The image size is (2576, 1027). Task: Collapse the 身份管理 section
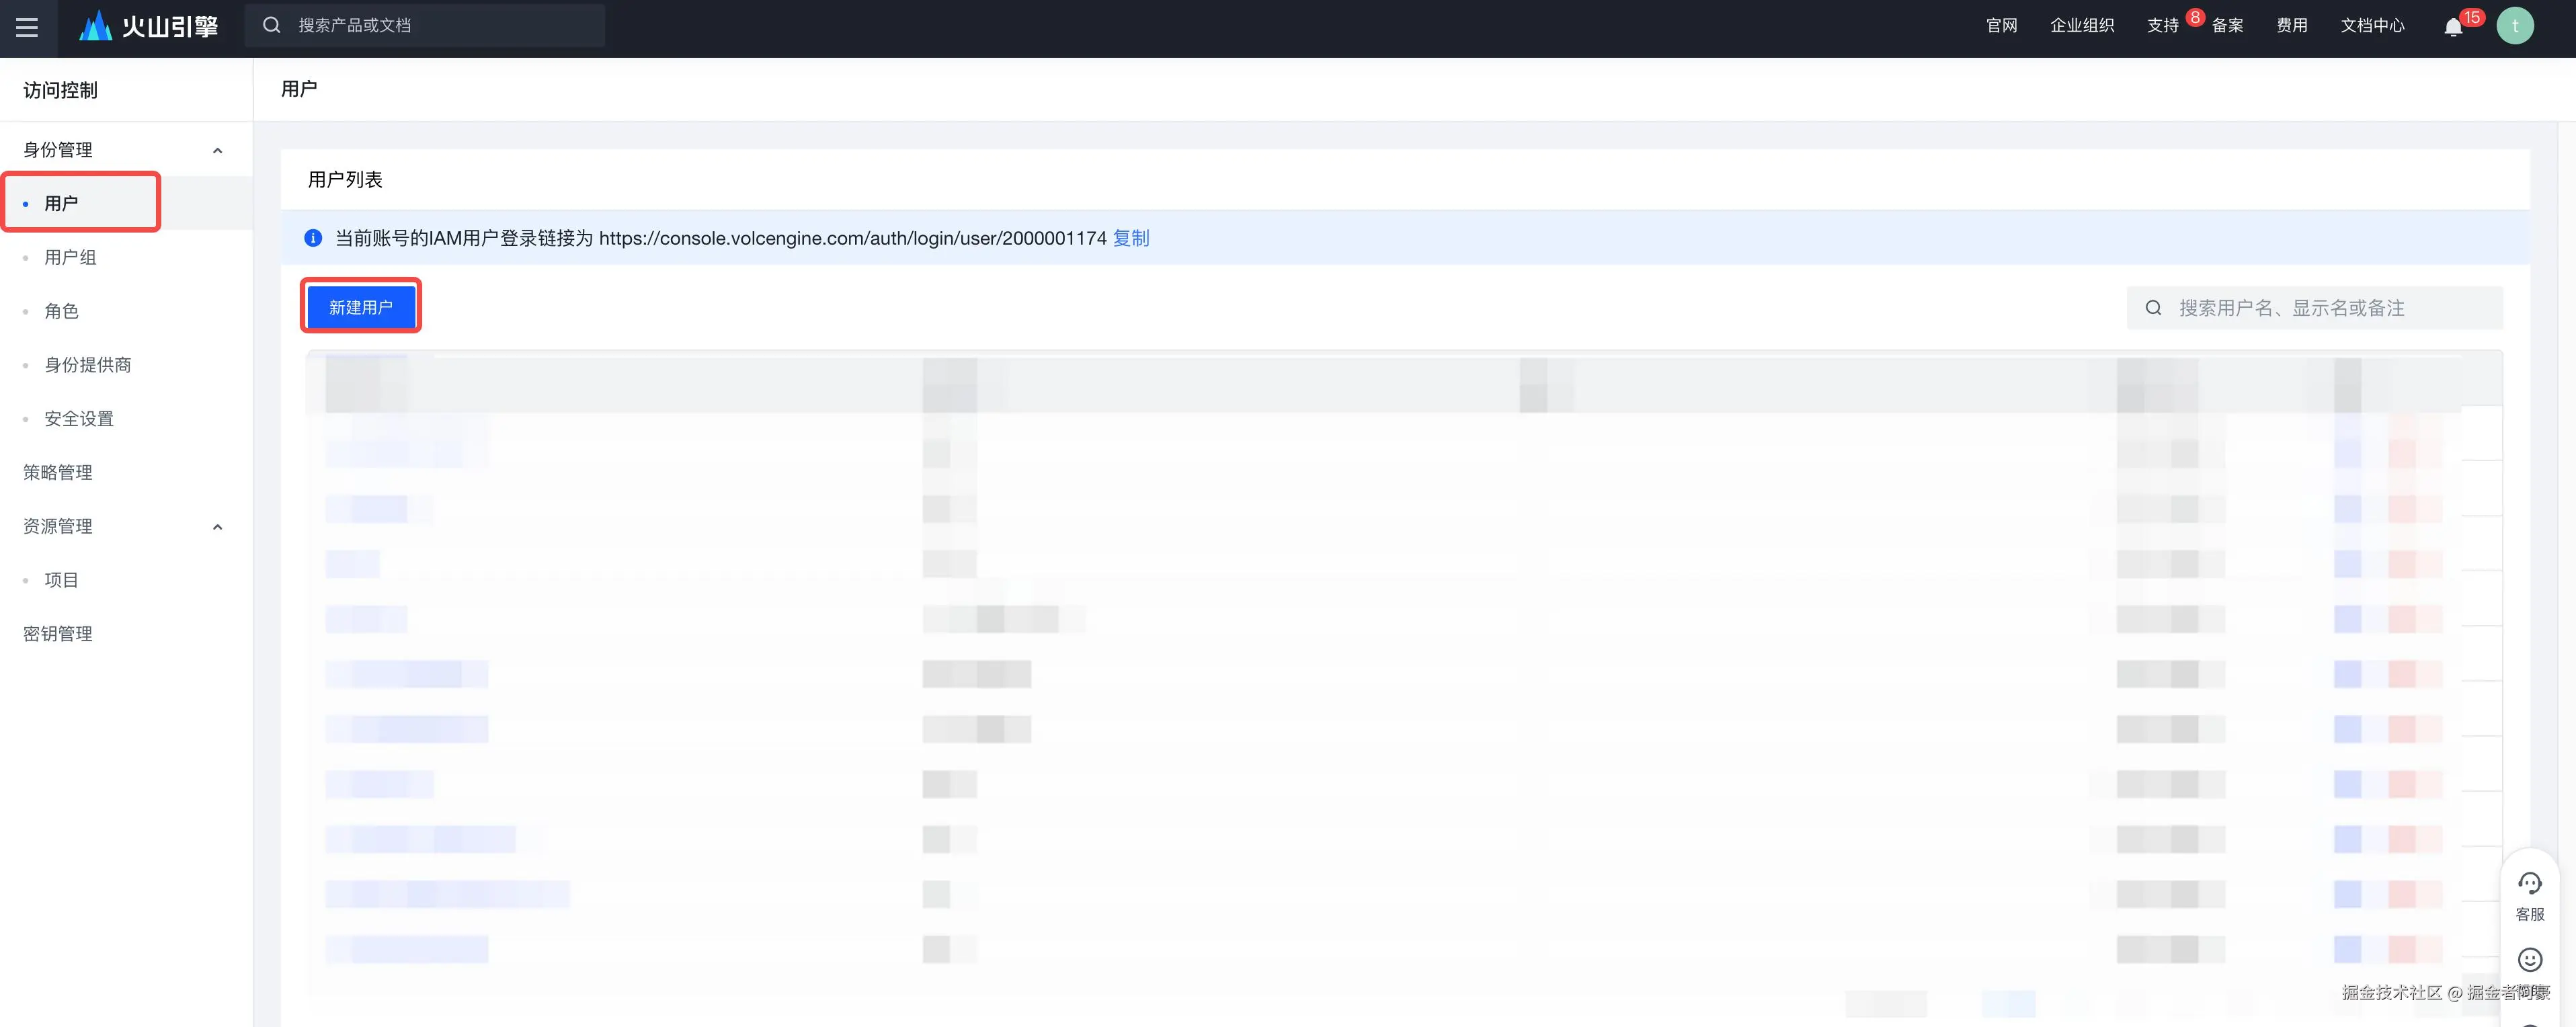217,150
